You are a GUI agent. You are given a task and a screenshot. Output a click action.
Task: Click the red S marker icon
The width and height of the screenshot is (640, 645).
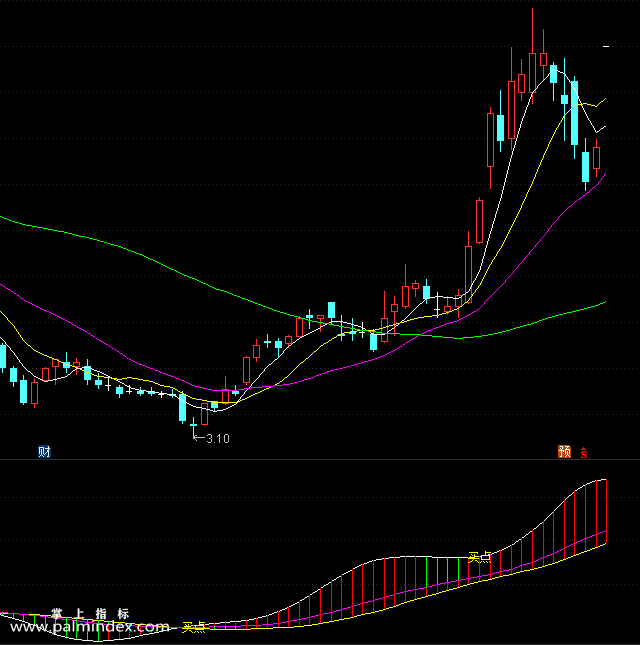[584, 452]
